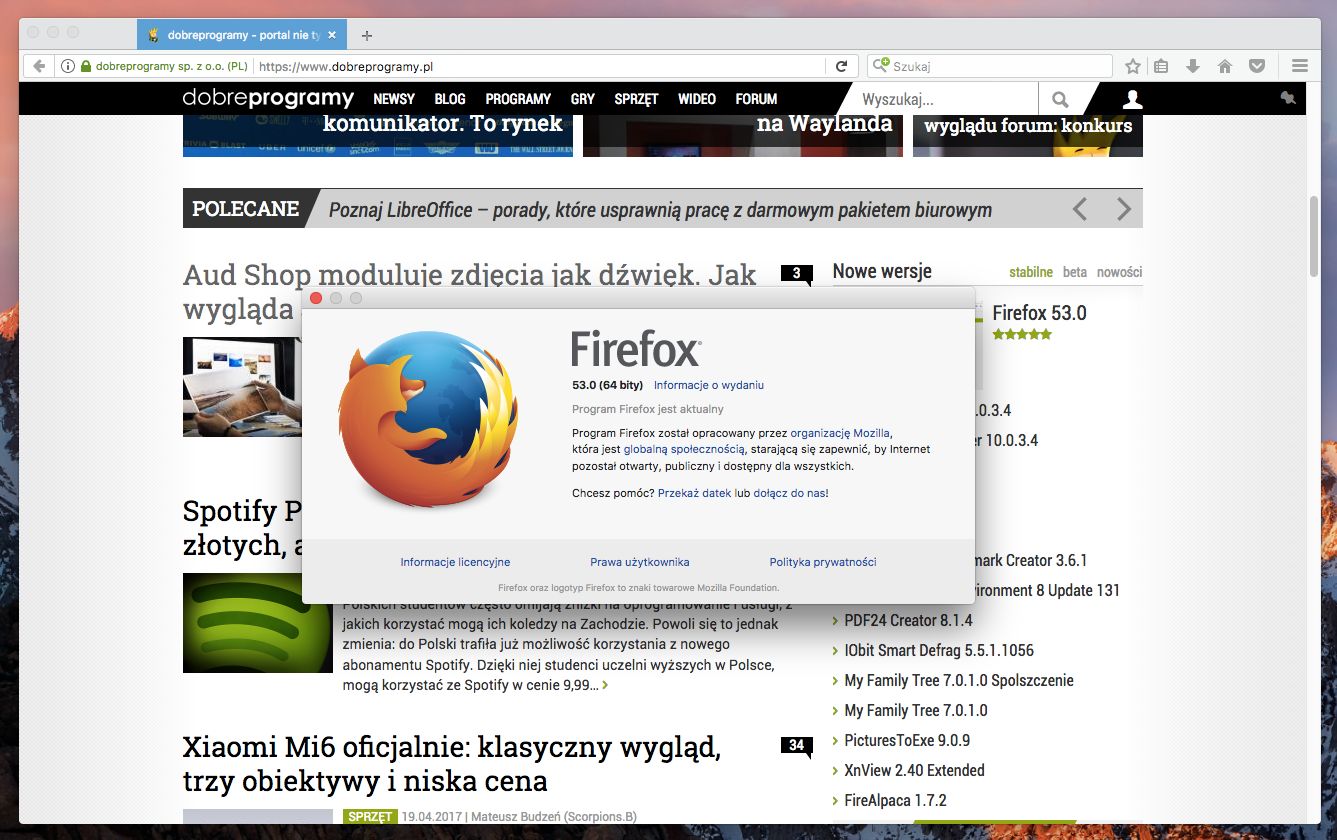Expand Spotify article with green chevron
1337x840 pixels.
pyautogui.click(x=605, y=686)
